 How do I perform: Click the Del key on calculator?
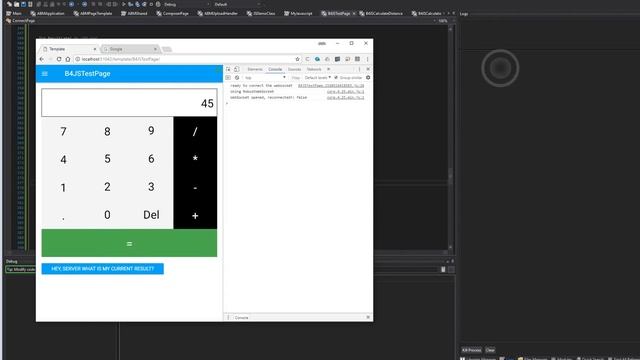151,215
